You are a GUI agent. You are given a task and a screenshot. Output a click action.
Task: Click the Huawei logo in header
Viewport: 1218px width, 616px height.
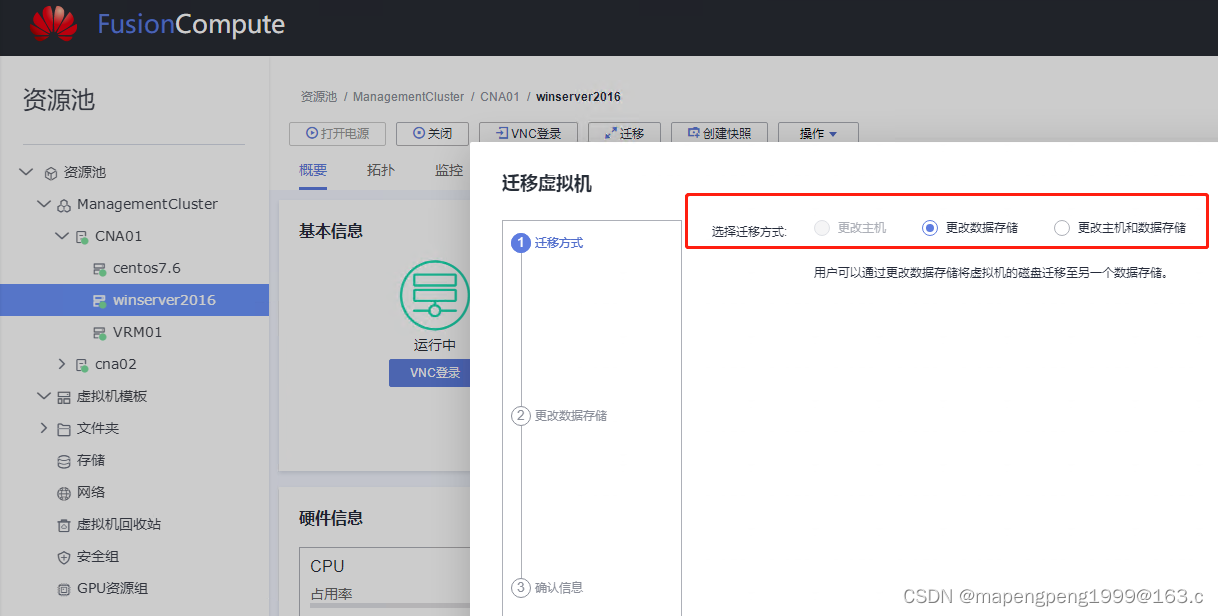[53, 24]
